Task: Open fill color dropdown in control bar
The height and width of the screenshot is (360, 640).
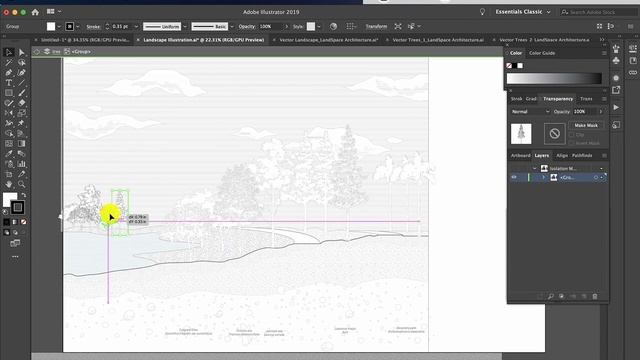Action: pos(59,27)
